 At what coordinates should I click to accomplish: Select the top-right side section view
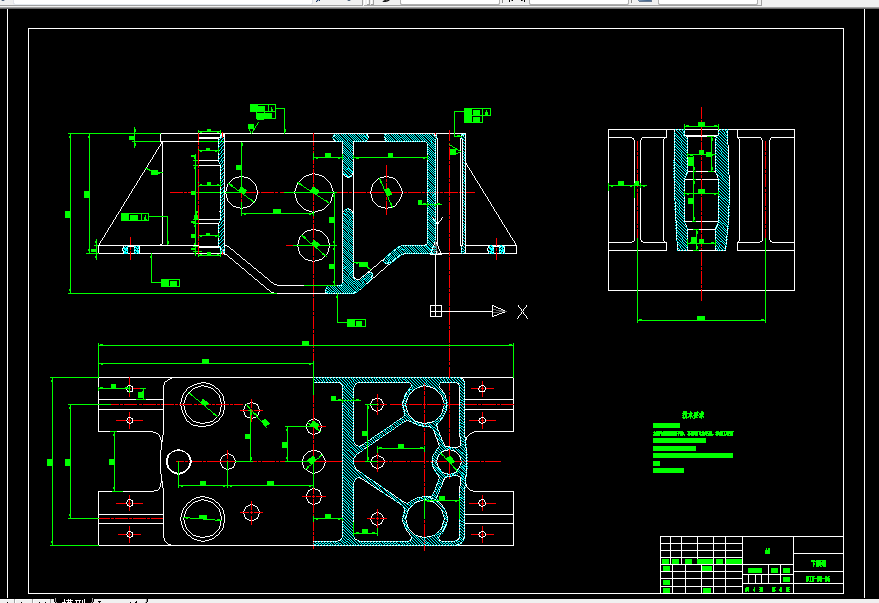701,210
